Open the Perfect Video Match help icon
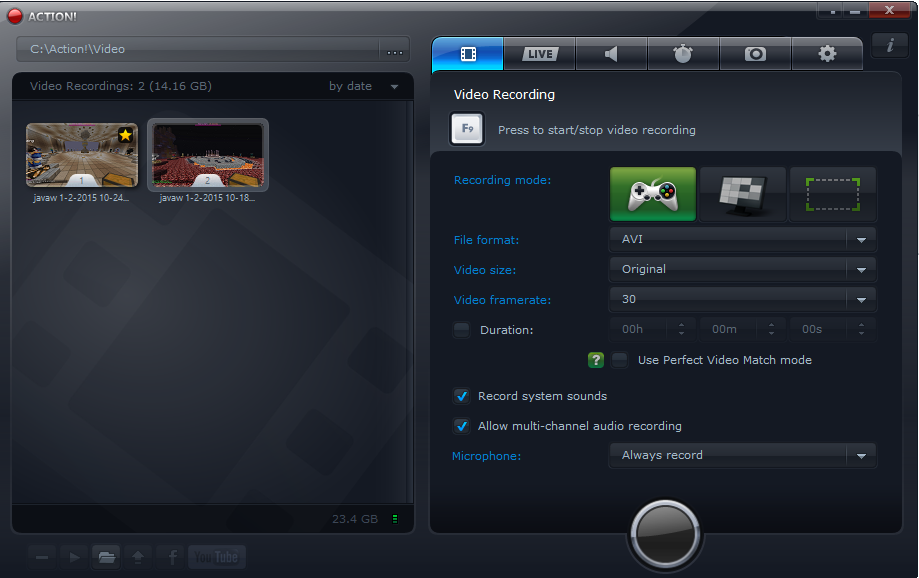 tap(595, 360)
